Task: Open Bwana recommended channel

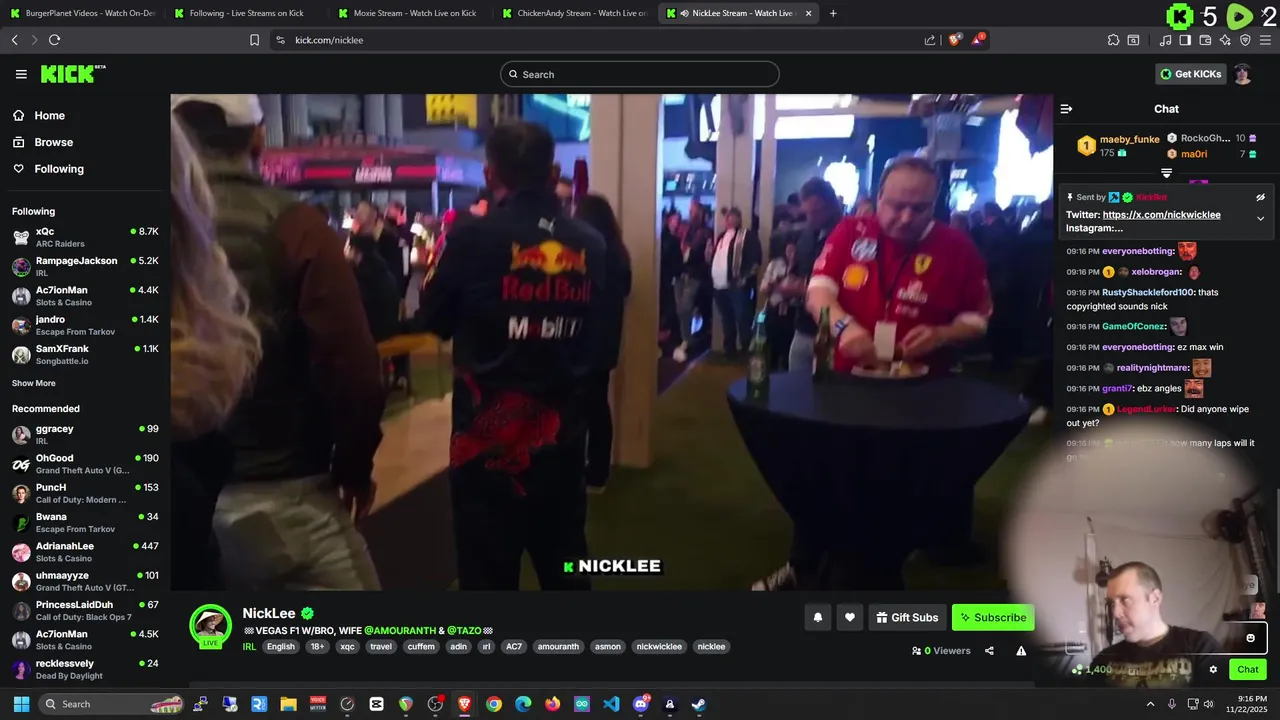Action: coord(85,522)
